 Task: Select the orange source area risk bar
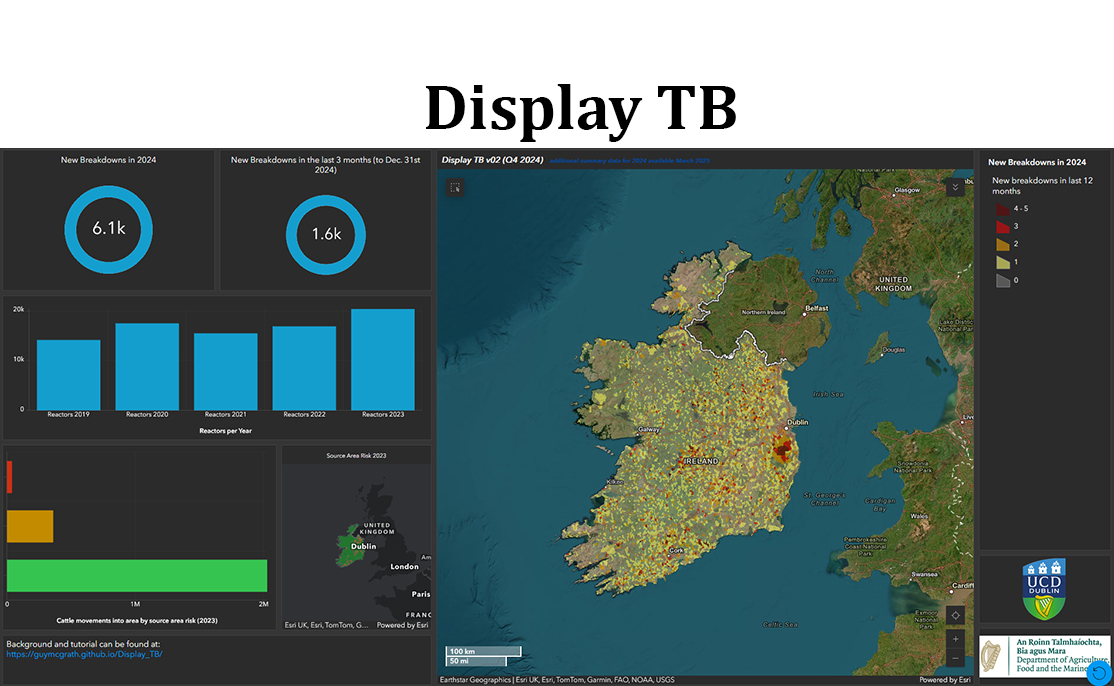(x=30, y=526)
